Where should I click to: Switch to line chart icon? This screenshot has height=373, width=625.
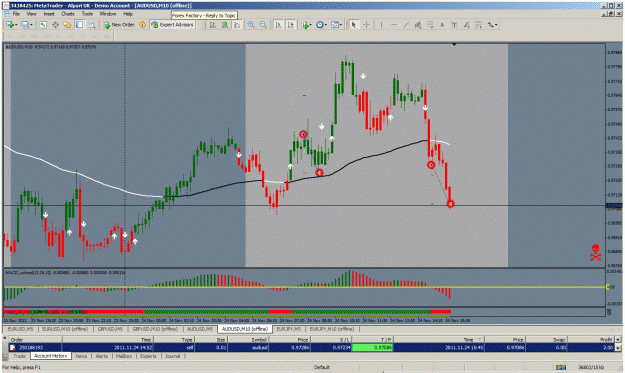[x=237, y=25]
